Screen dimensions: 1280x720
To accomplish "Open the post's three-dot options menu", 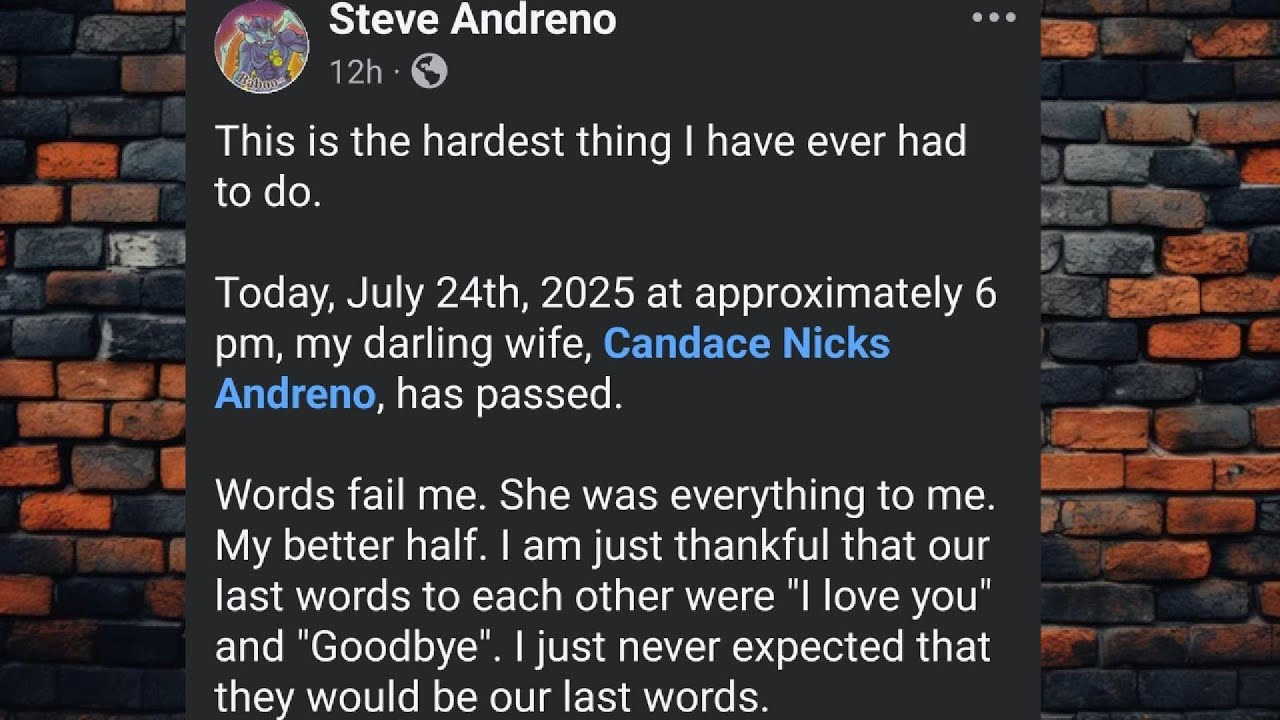I will tap(994, 17).
